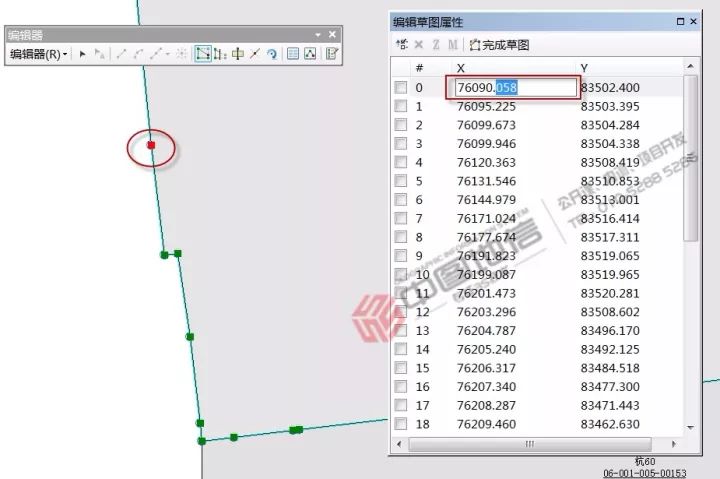This screenshot has height=479, width=720.
Task: Click the red selected vertex on map
Action: [x=151, y=145]
